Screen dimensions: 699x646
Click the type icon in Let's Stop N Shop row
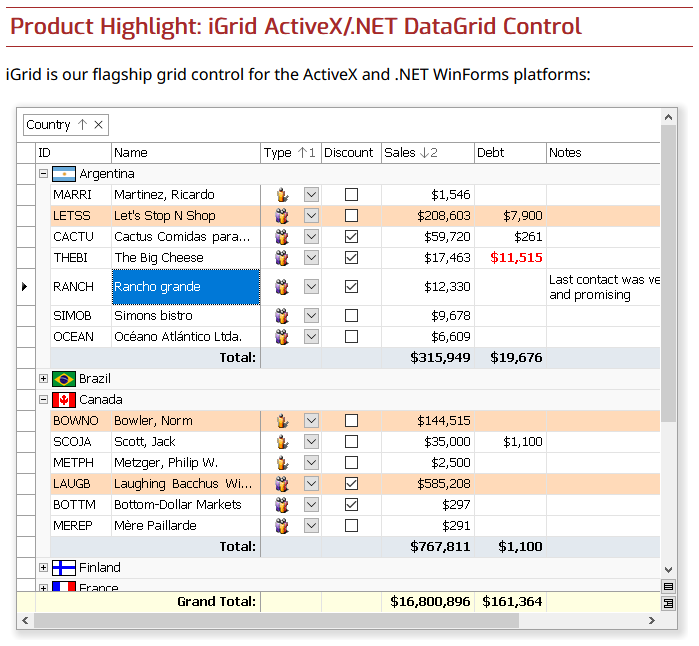[282, 216]
